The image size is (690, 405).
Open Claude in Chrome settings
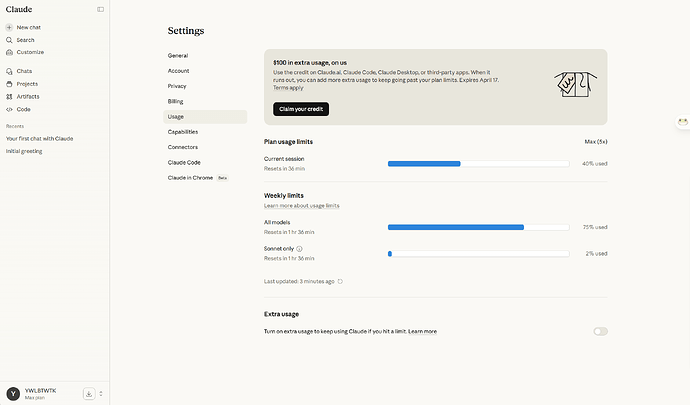(190, 178)
